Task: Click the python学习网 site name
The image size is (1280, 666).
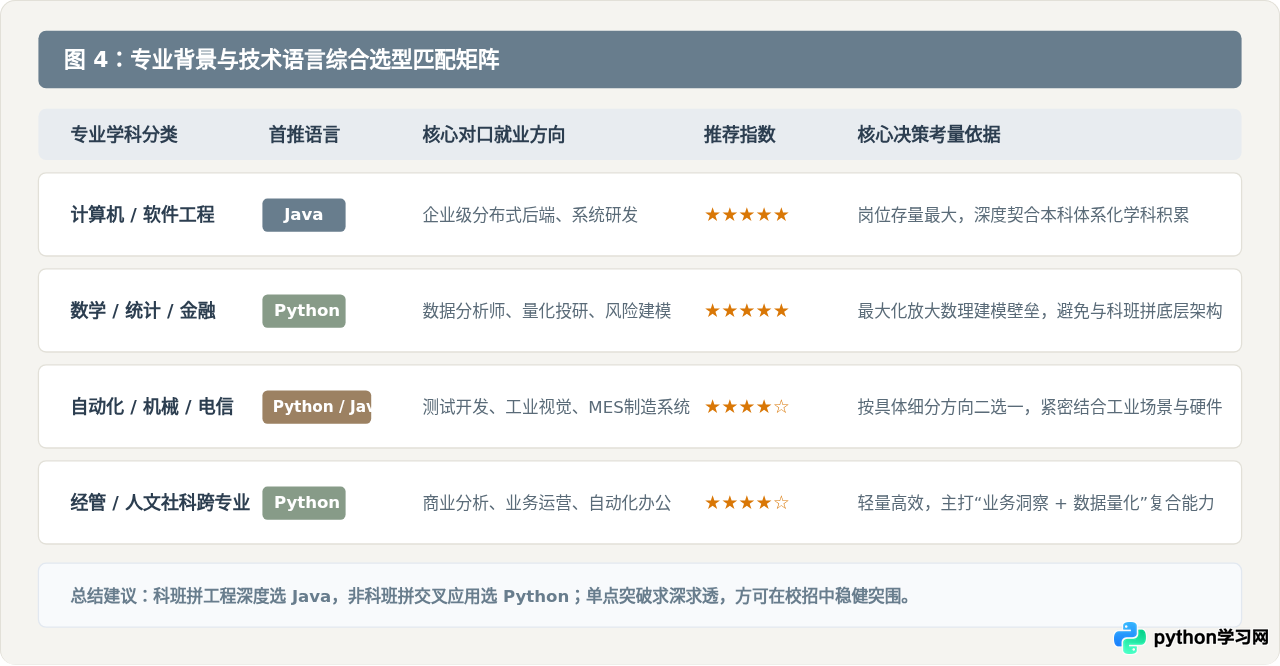Action: 1211,638
